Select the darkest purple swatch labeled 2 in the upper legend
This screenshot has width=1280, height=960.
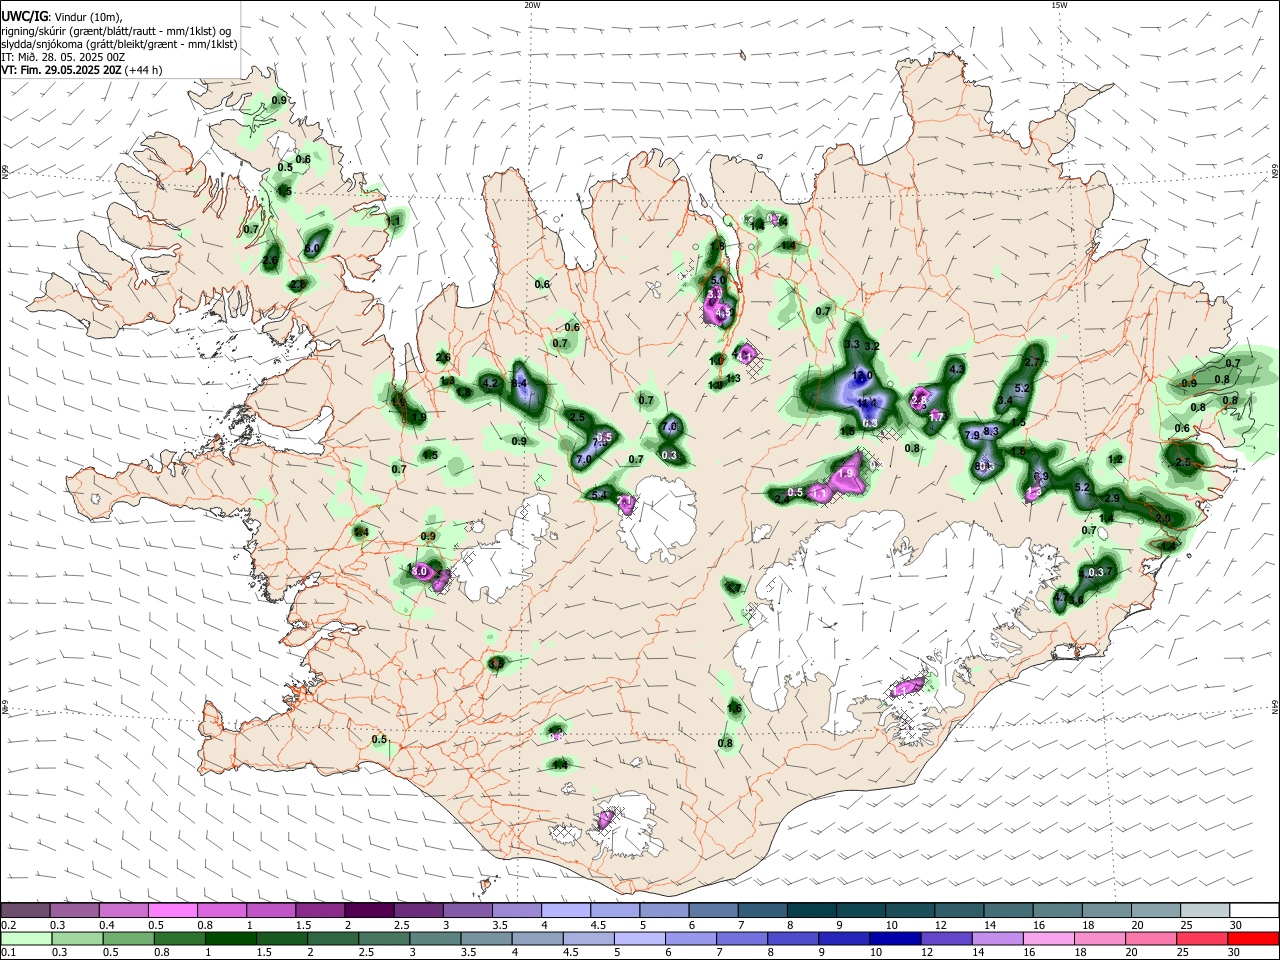click(x=369, y=910)
